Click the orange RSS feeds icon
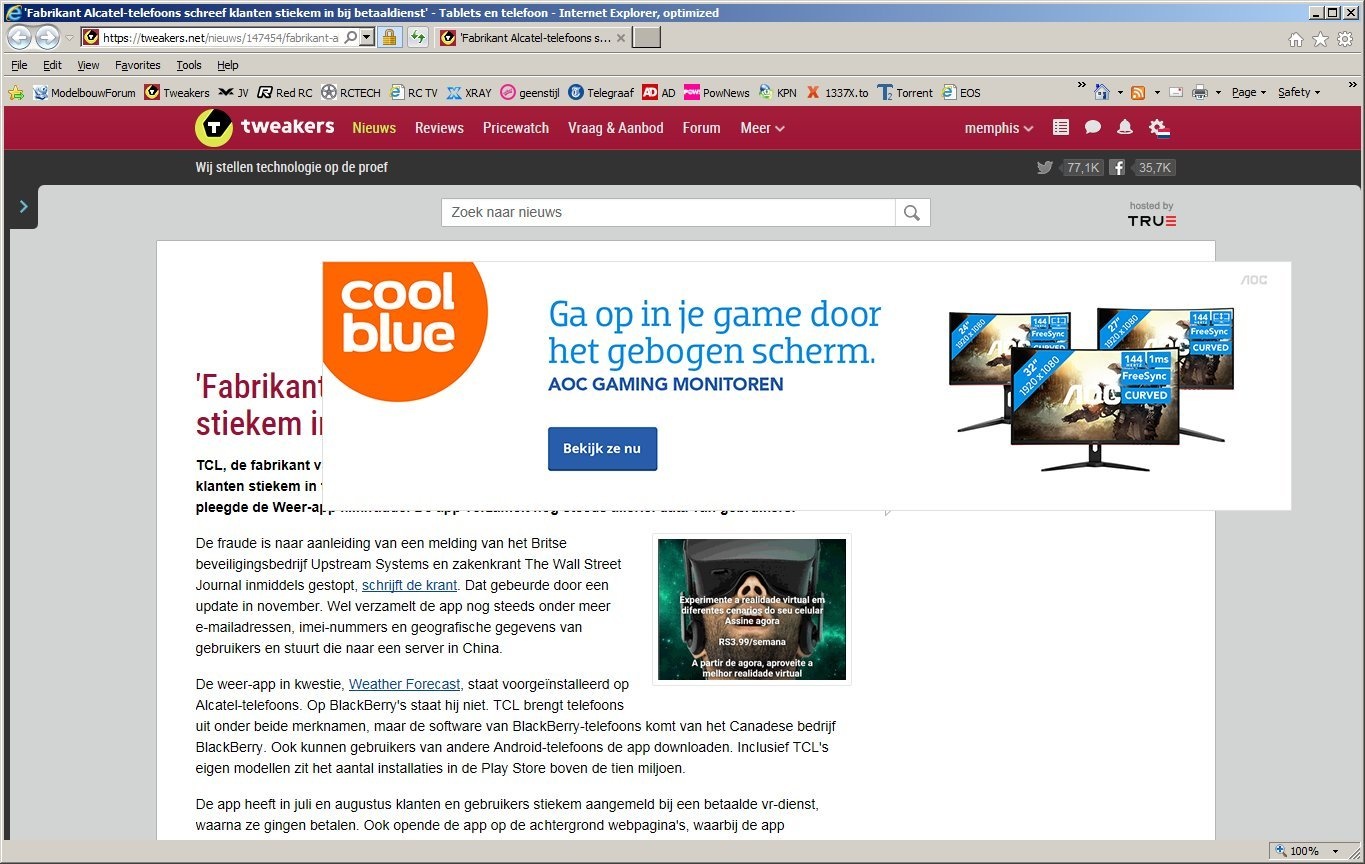 (x=1138, y=92)
